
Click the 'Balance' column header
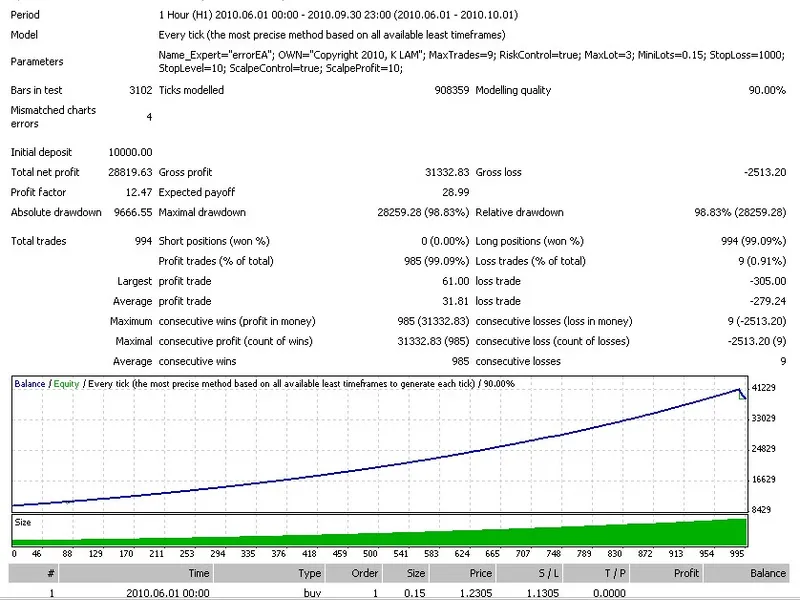747,573
